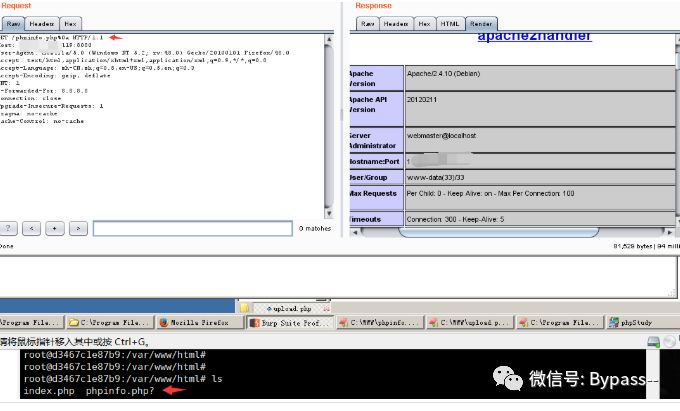Screen dimensions: 680x411
Task: Click the '+' search options button
Action: [55, 228]
